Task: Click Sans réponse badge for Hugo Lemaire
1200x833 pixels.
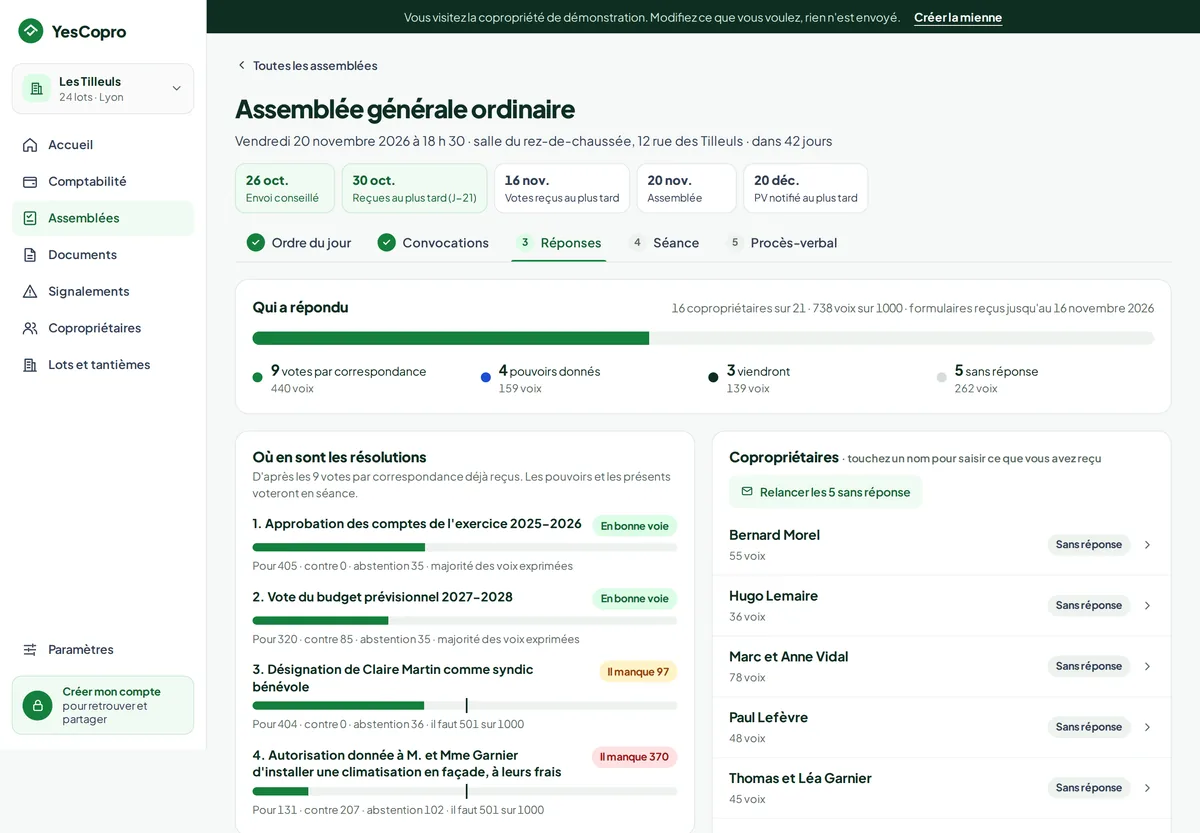Action: coord(1089,606)
